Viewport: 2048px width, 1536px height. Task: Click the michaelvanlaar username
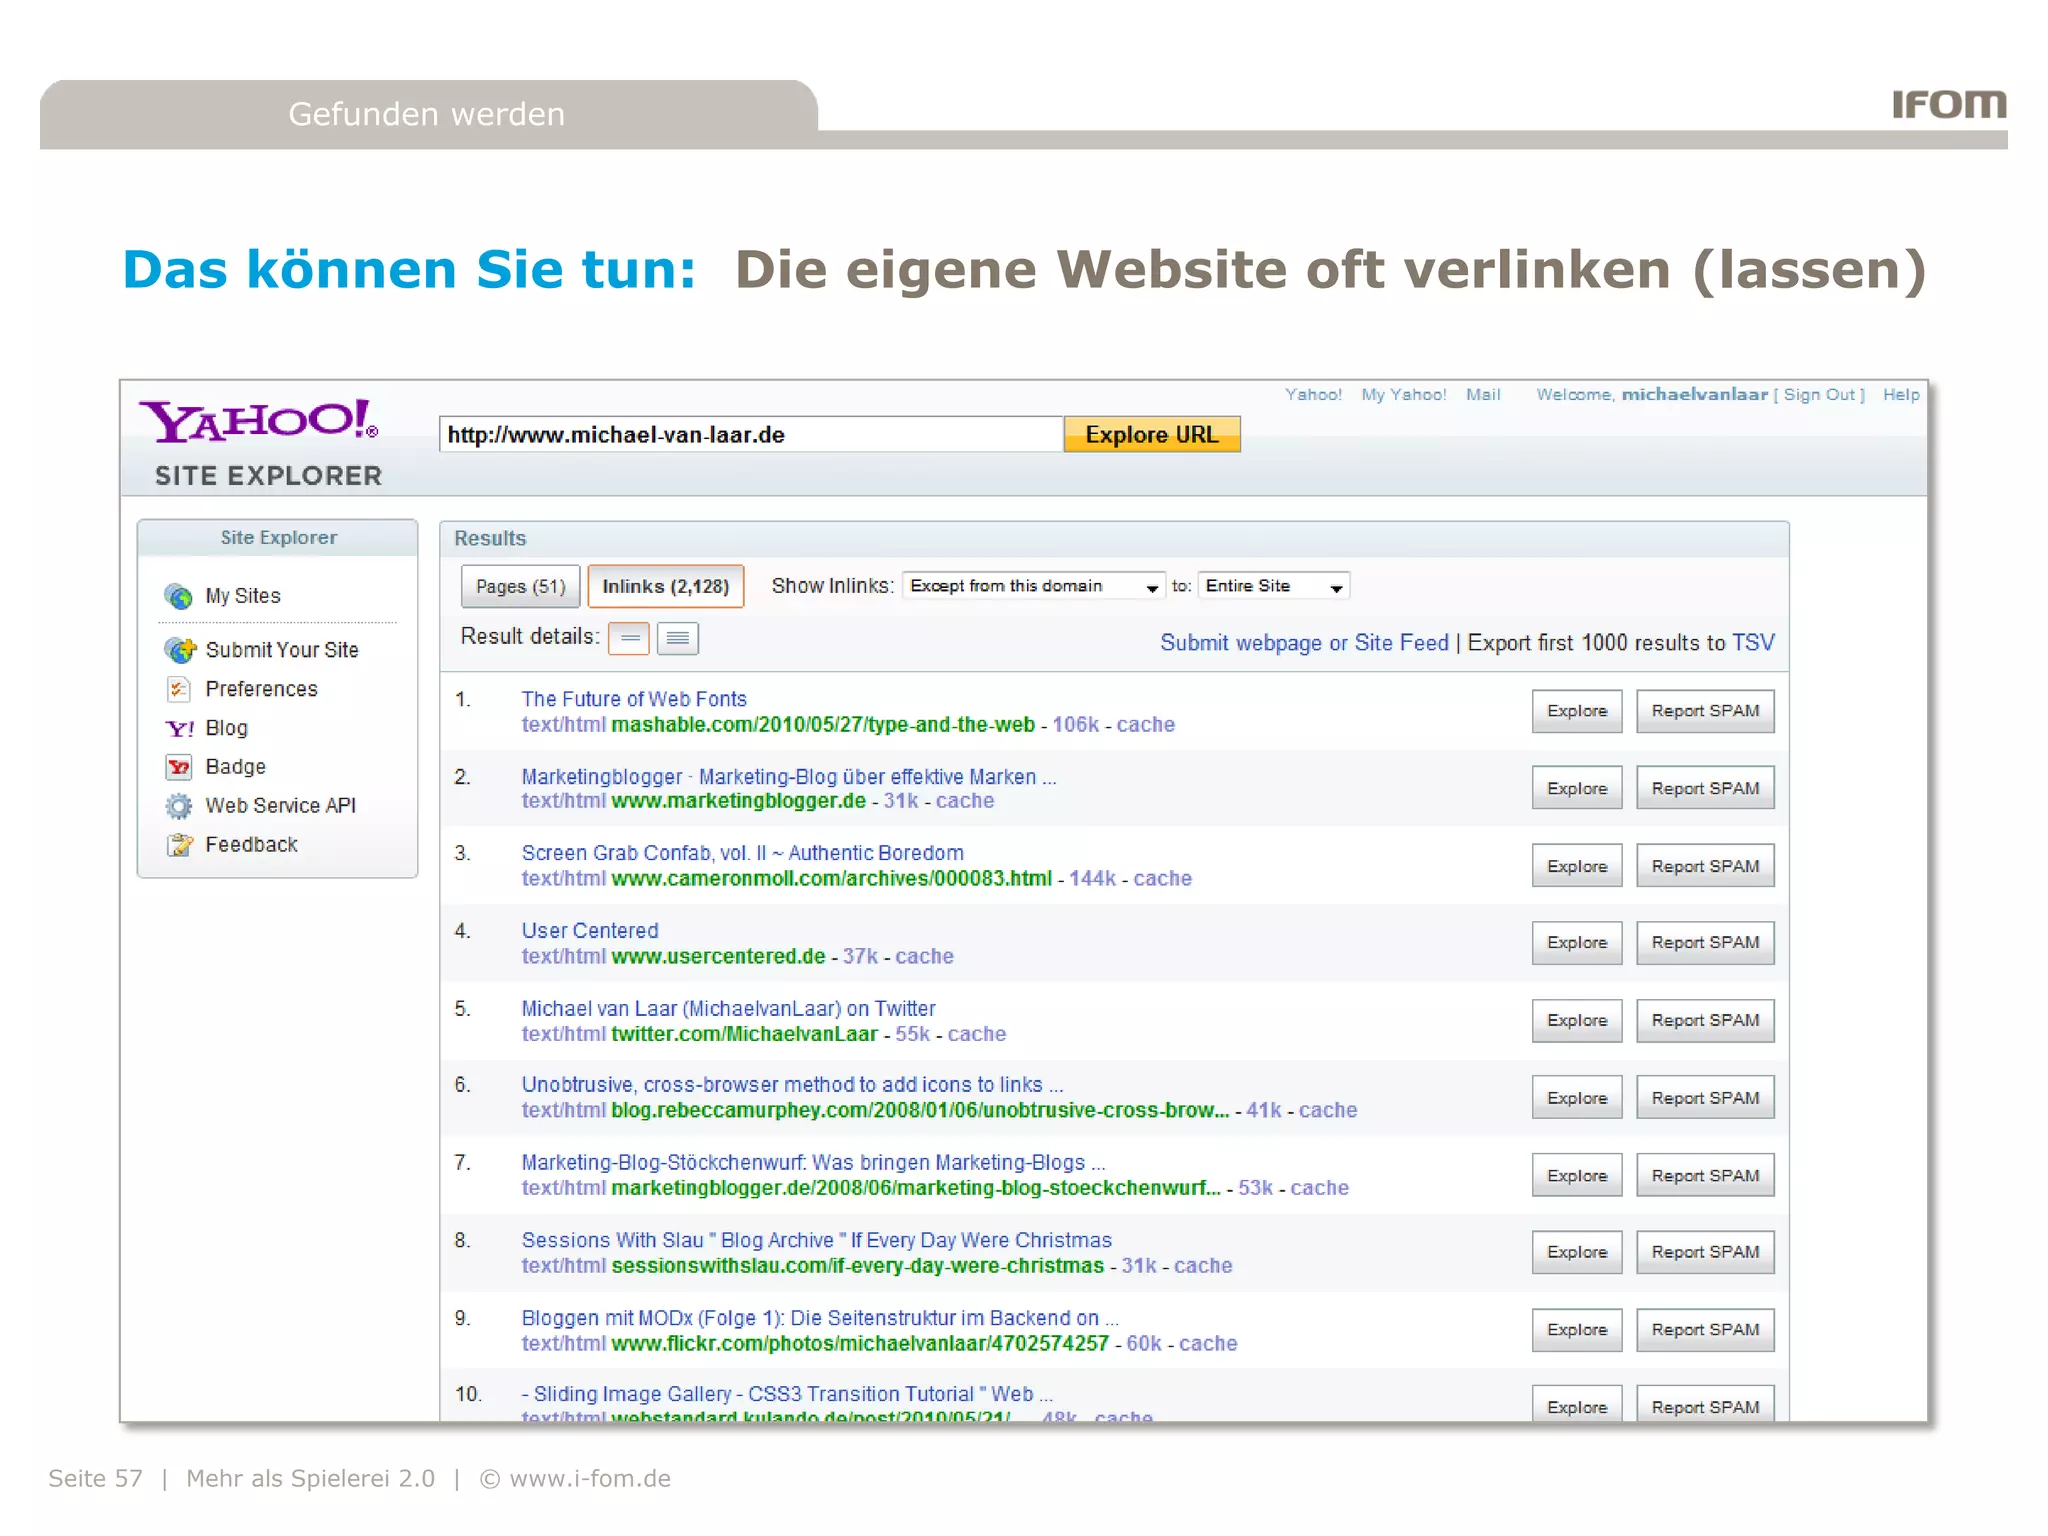pos(1694,395)
